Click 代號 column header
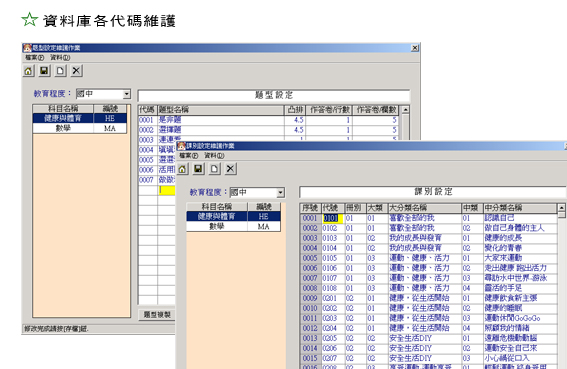The width and height of the screenshot is (567, 369). click(x=333, y=208)
